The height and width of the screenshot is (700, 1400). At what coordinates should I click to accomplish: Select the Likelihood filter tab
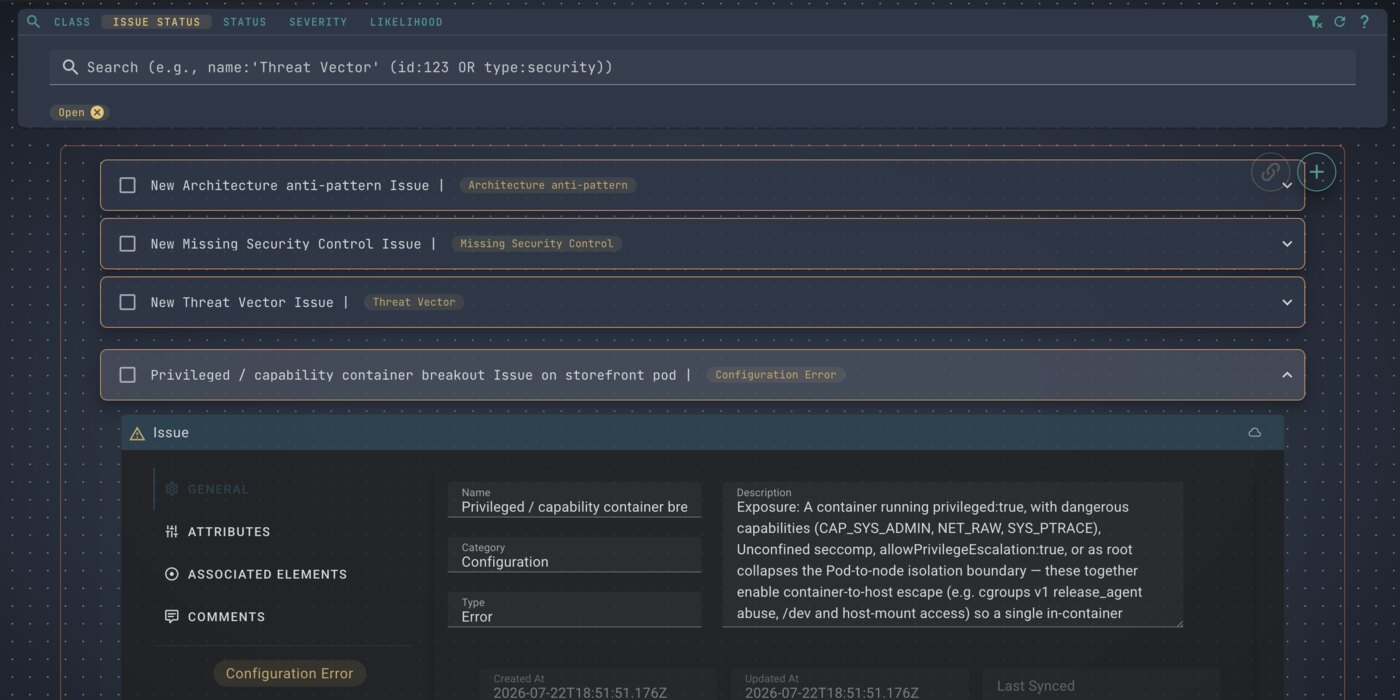pos(406,22)
